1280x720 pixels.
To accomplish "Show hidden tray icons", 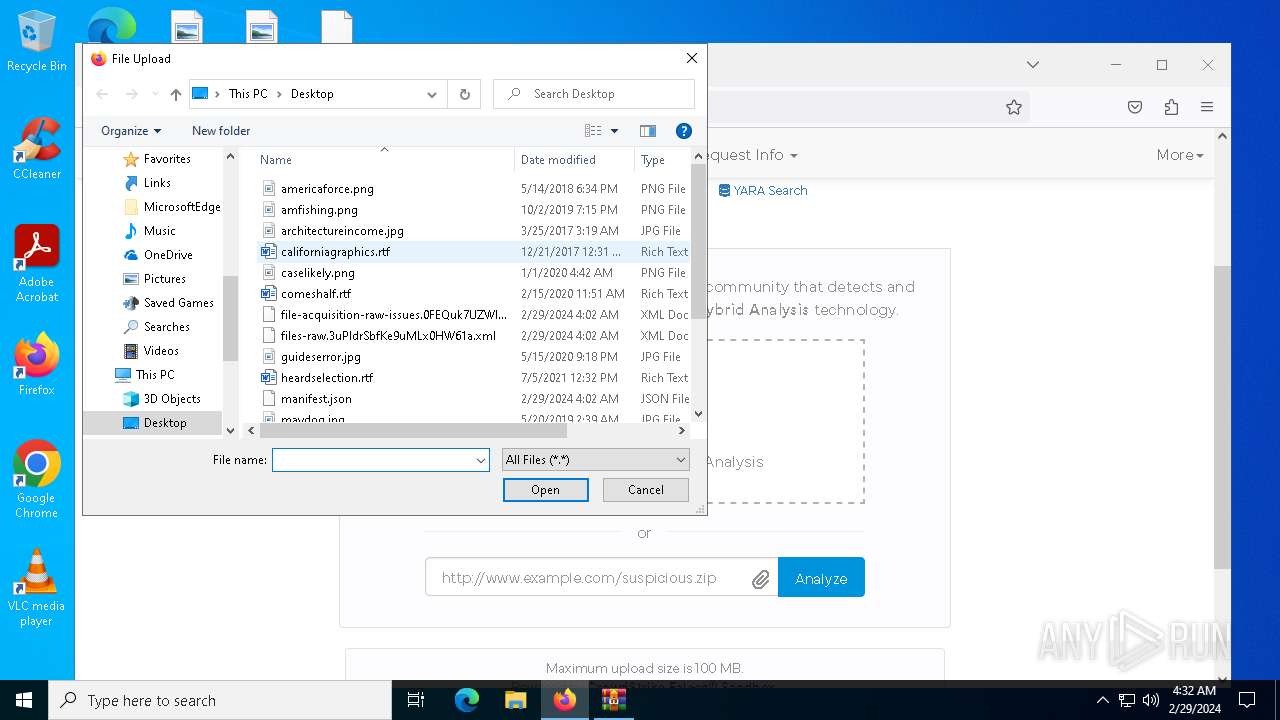I will click(1103, 700).
